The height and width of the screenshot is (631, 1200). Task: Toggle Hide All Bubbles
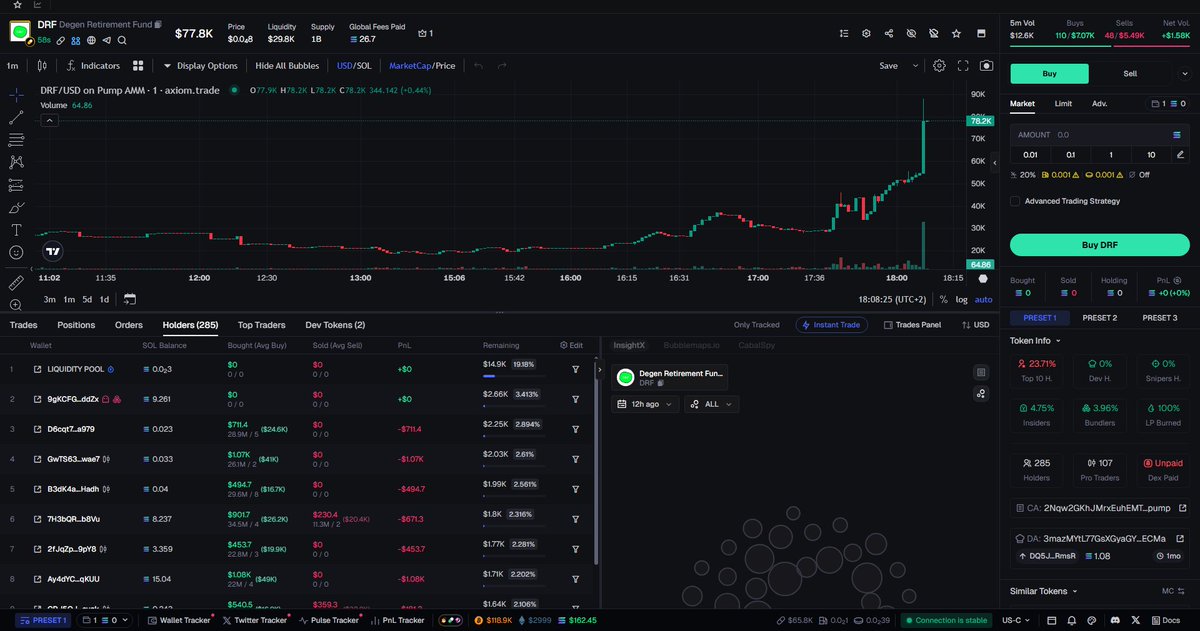[287, 66]
